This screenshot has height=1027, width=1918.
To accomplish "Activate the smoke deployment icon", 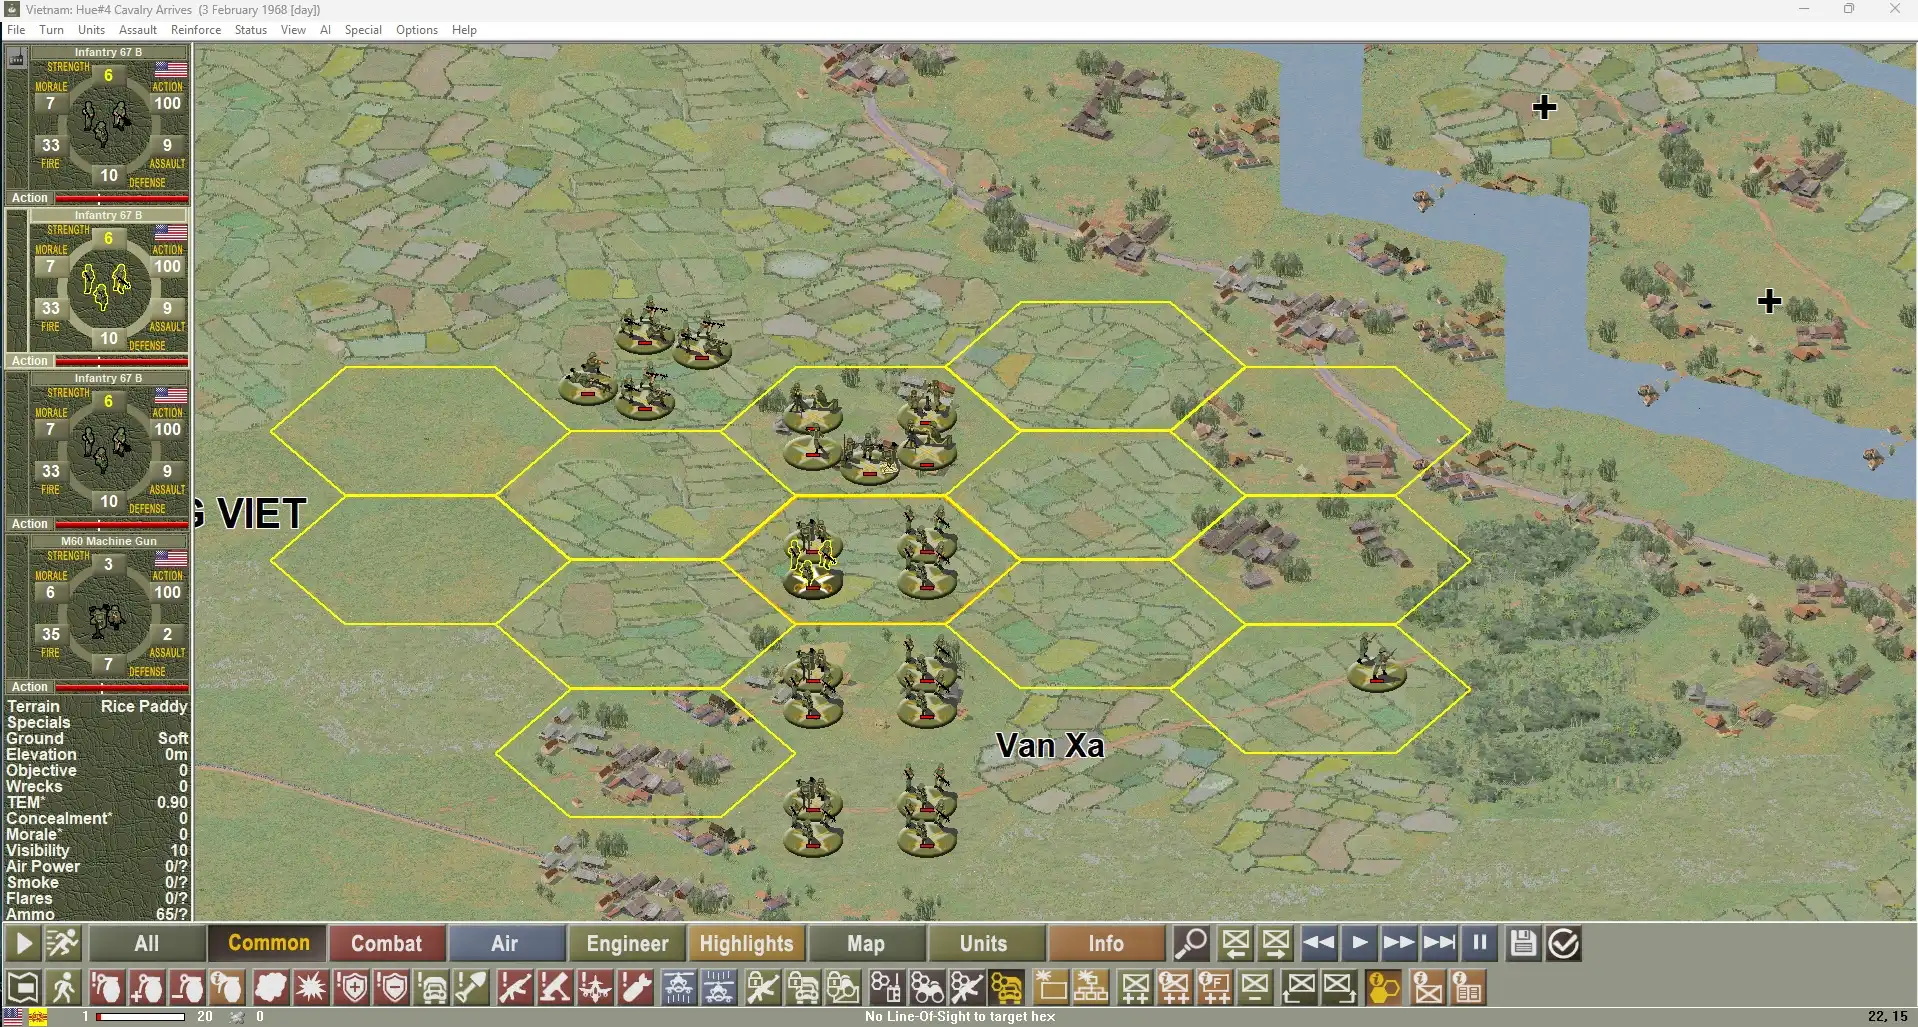I will point(270,987).
